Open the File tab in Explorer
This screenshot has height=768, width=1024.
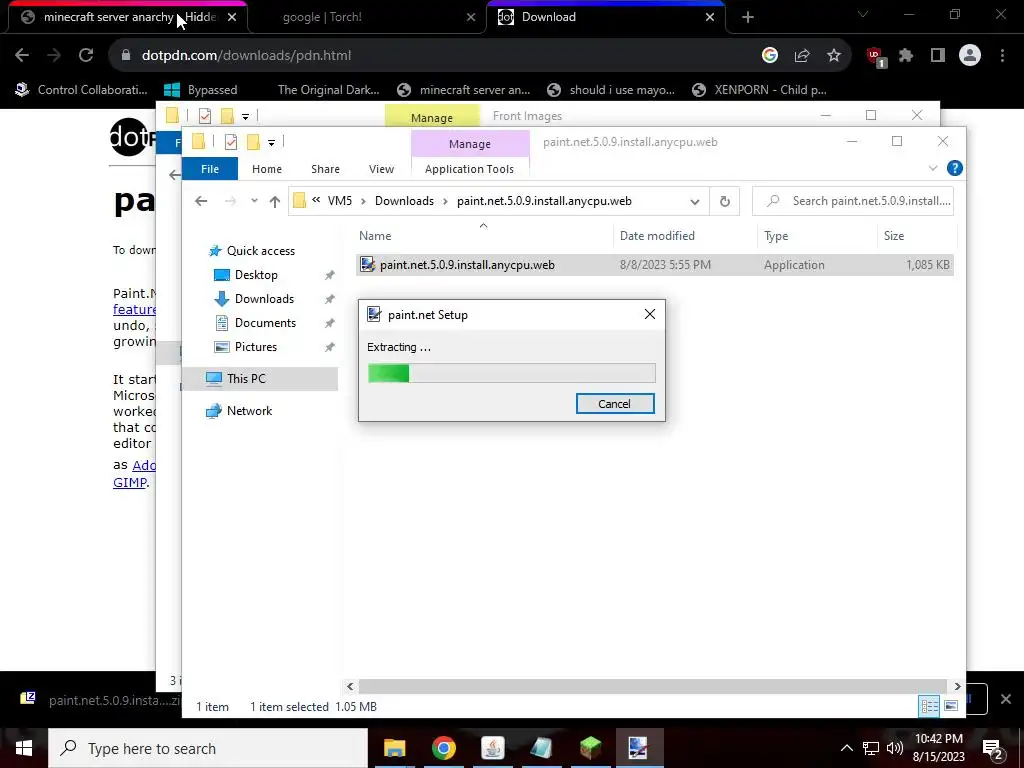210,168
